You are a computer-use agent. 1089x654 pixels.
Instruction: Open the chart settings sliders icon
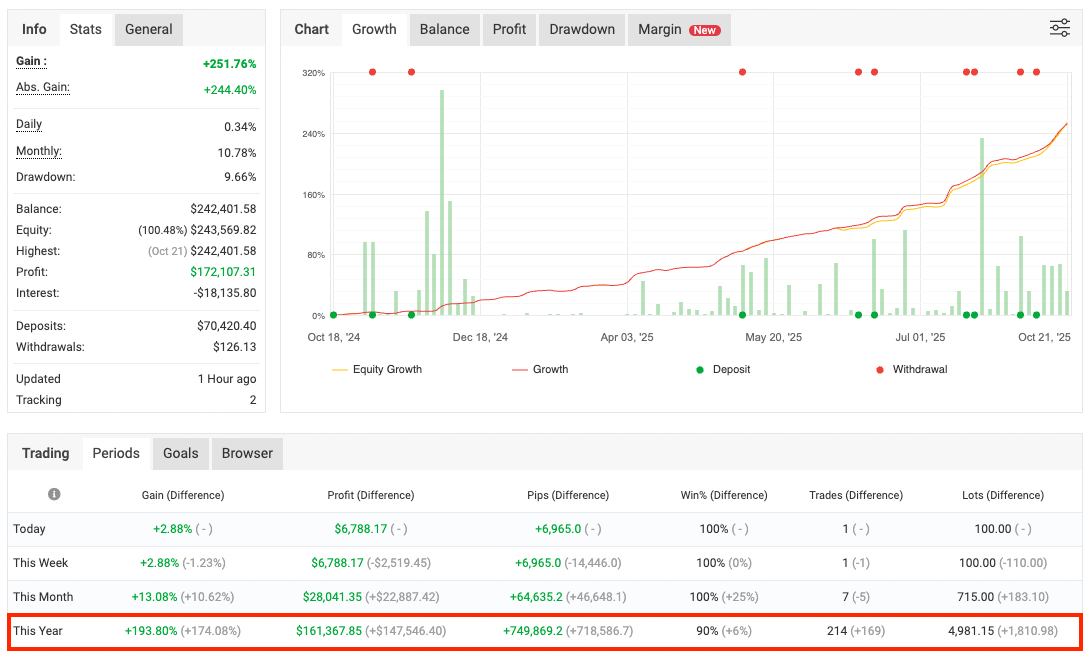point(1059,29)
